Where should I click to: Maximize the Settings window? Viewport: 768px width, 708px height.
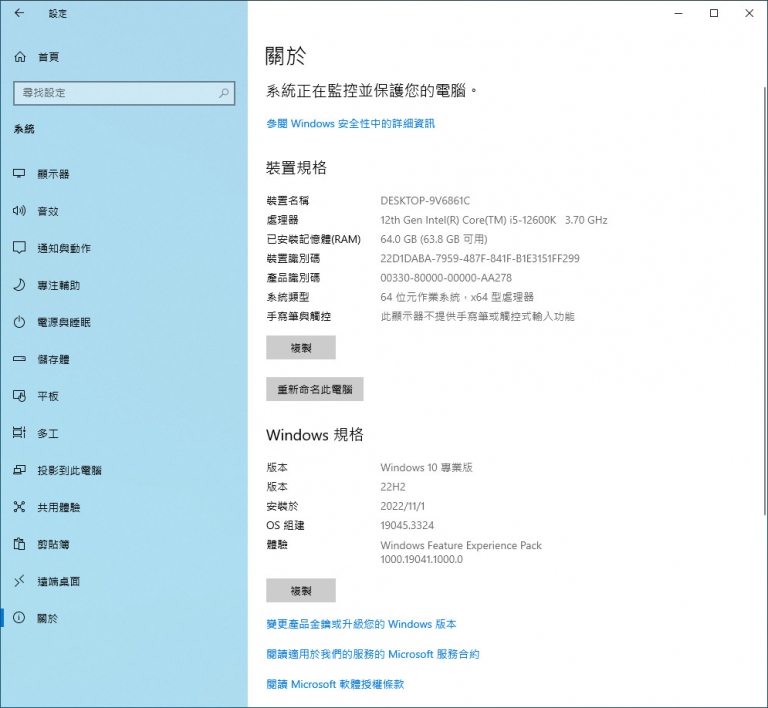pos(714,13)
